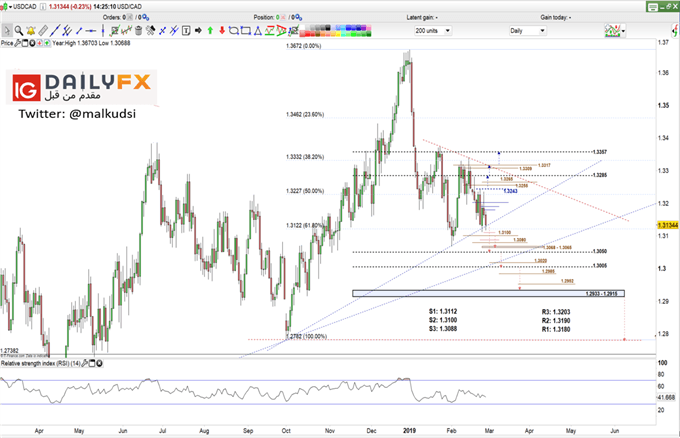Click the info icon next to USDCAD
This screenshot has height=438, width=680.
click(42, 7)
